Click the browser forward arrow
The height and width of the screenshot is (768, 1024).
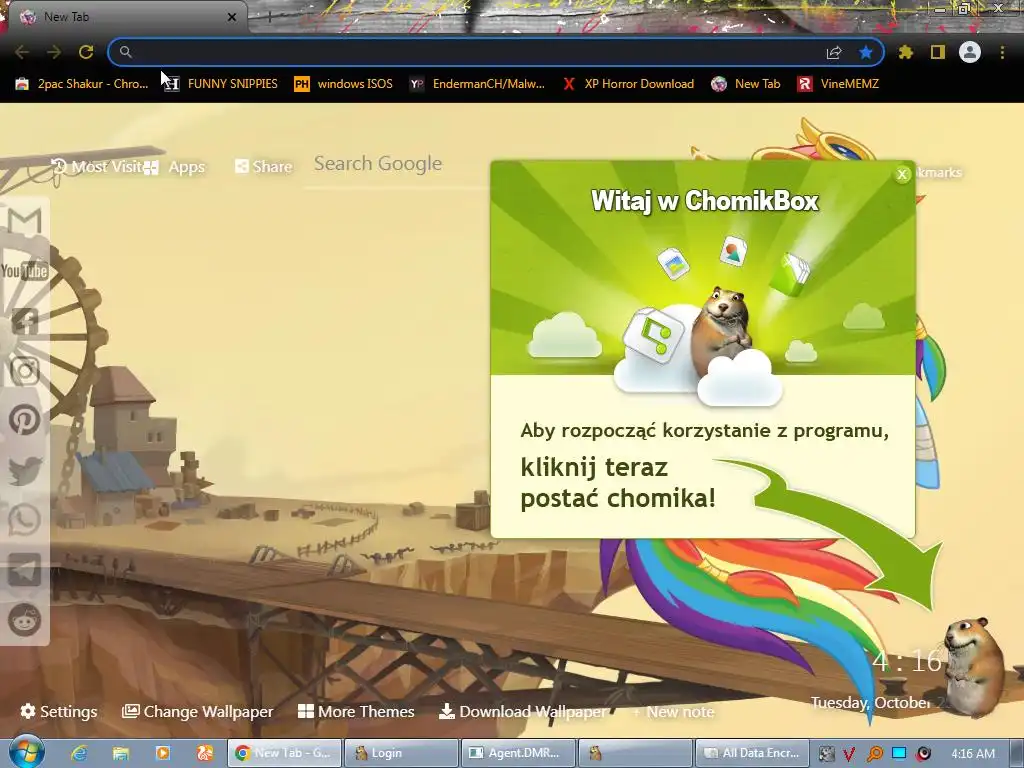point(54,52)
